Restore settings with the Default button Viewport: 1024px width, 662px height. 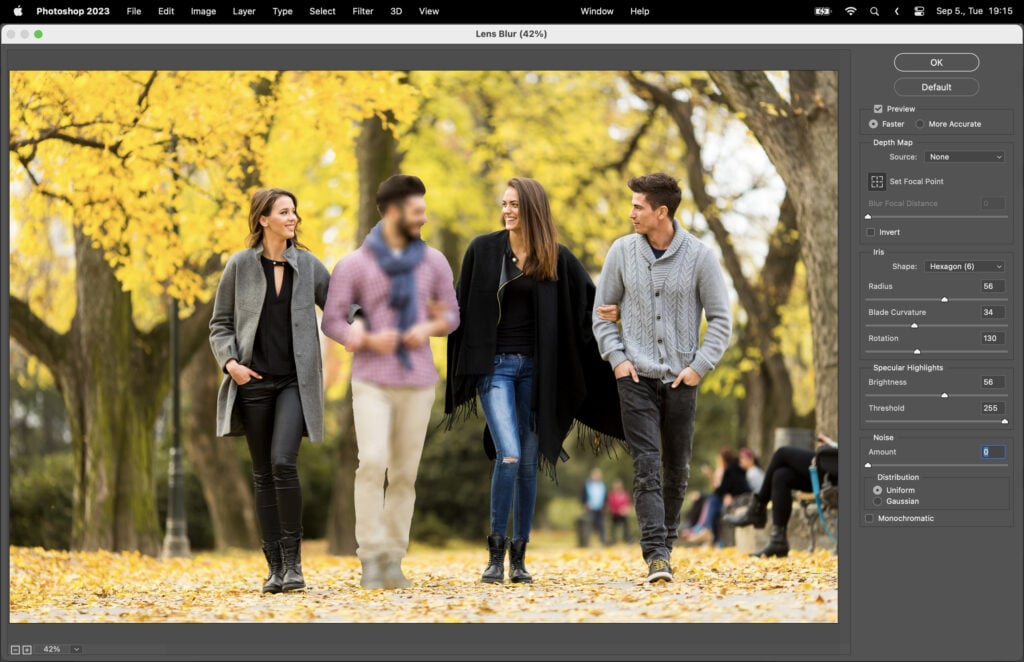pyautogui.click(x=936, y=87)
